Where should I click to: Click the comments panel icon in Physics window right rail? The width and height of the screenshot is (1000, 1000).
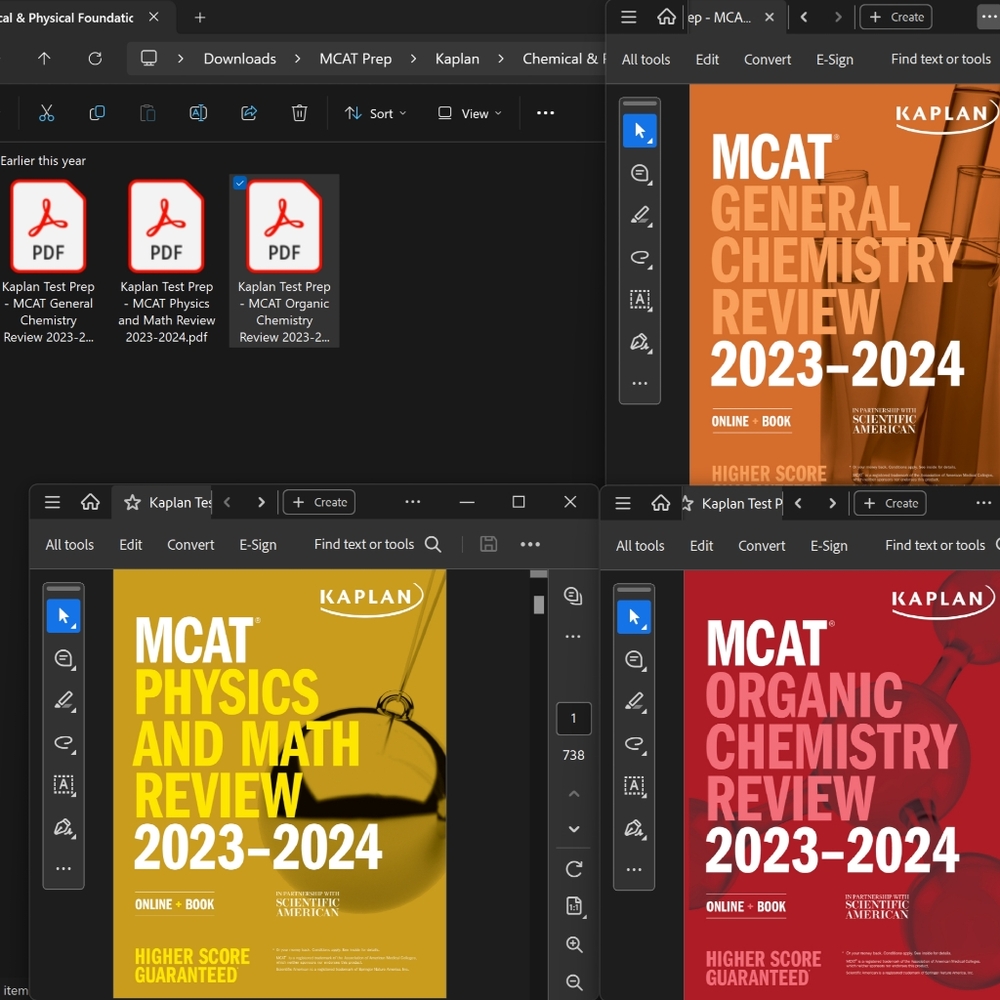coord(573,596)
